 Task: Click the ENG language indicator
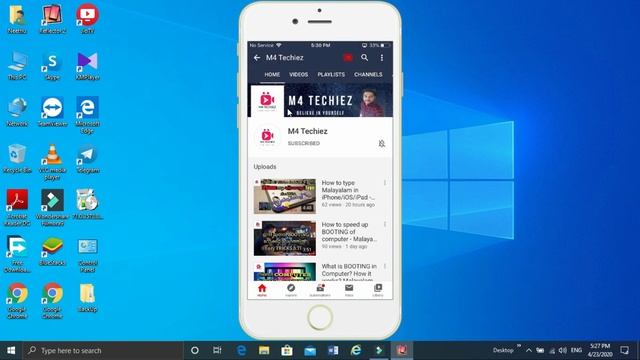(x=576, y=350)
